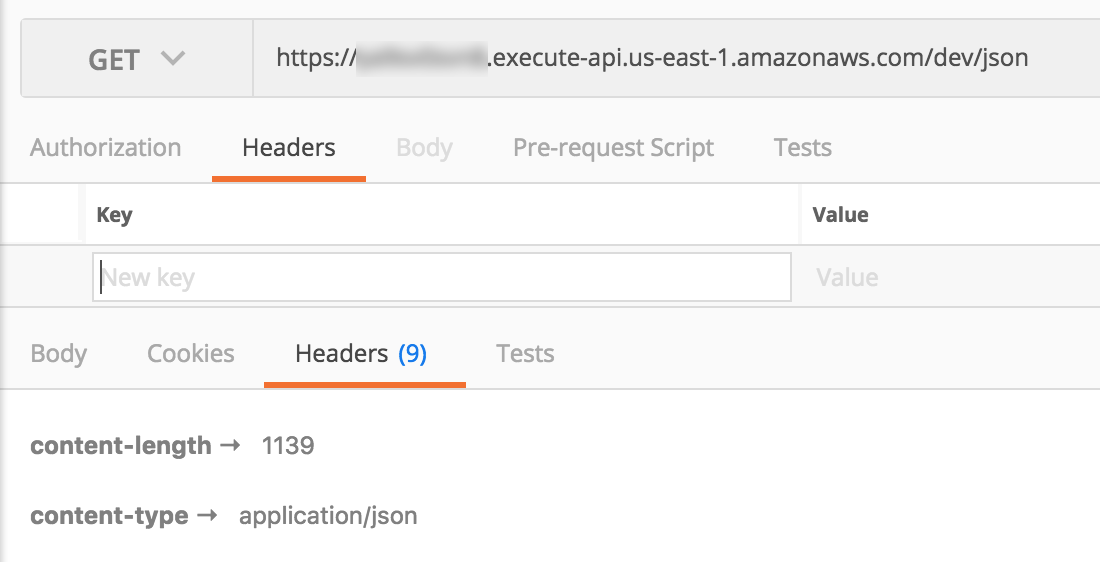Select the response Headers (9) tab
This screenshot has width=1100, height=562.
coord(342,354)
